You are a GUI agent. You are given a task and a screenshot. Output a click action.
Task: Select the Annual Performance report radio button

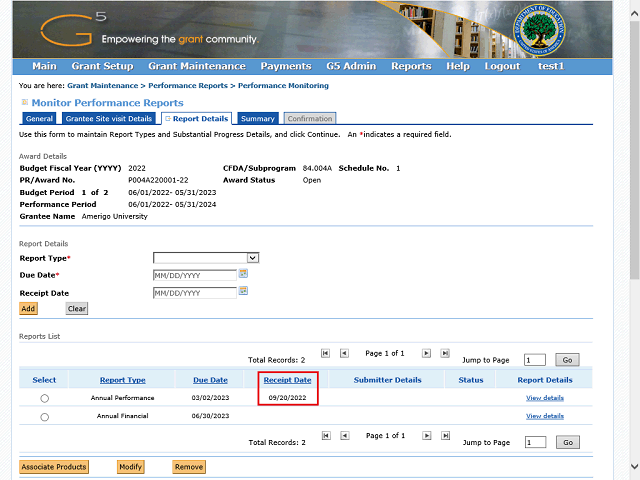44,398
